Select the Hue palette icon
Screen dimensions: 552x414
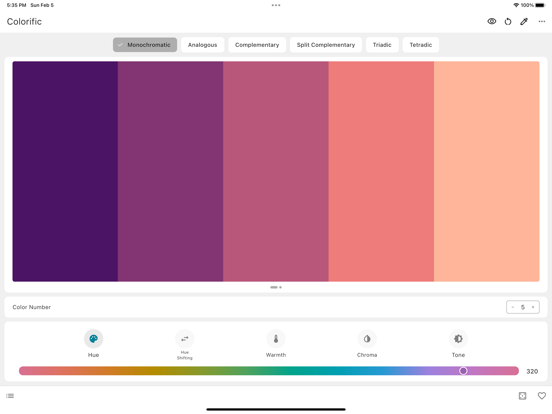93,339
